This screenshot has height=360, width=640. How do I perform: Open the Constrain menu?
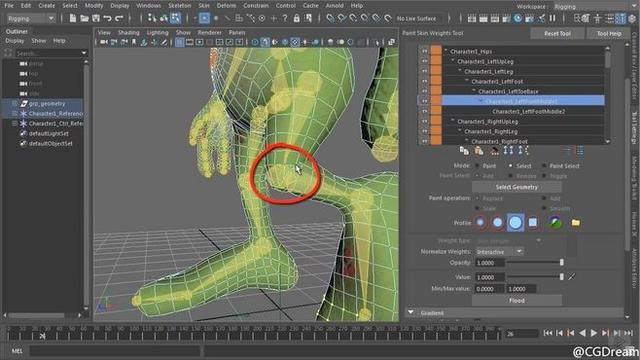coord(256,6)
